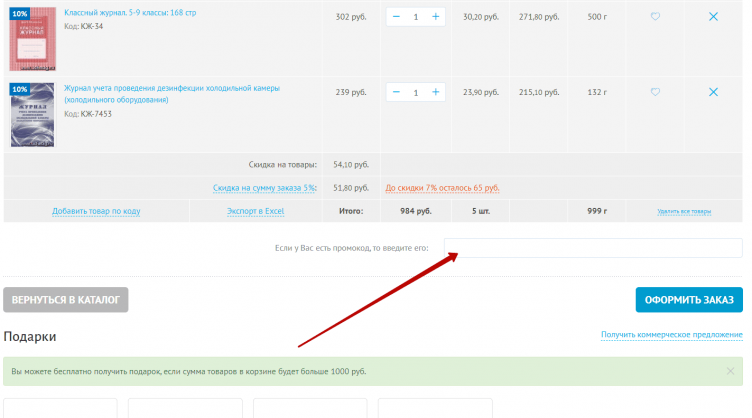Image resolution: width=752 pixels, height=418 pixels.
Task: Click Добавить товар по коду link
Action: point(96,211)
